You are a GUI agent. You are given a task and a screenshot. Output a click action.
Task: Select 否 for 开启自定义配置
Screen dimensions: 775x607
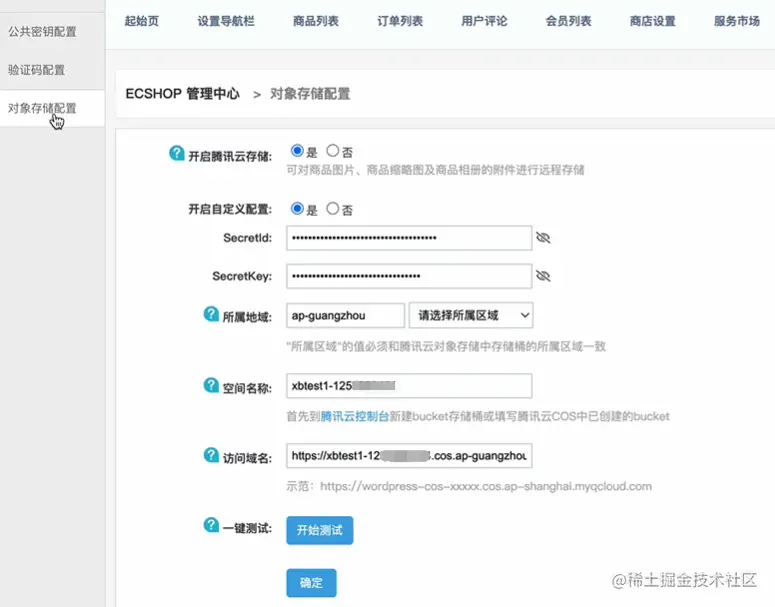coord(333,209)
